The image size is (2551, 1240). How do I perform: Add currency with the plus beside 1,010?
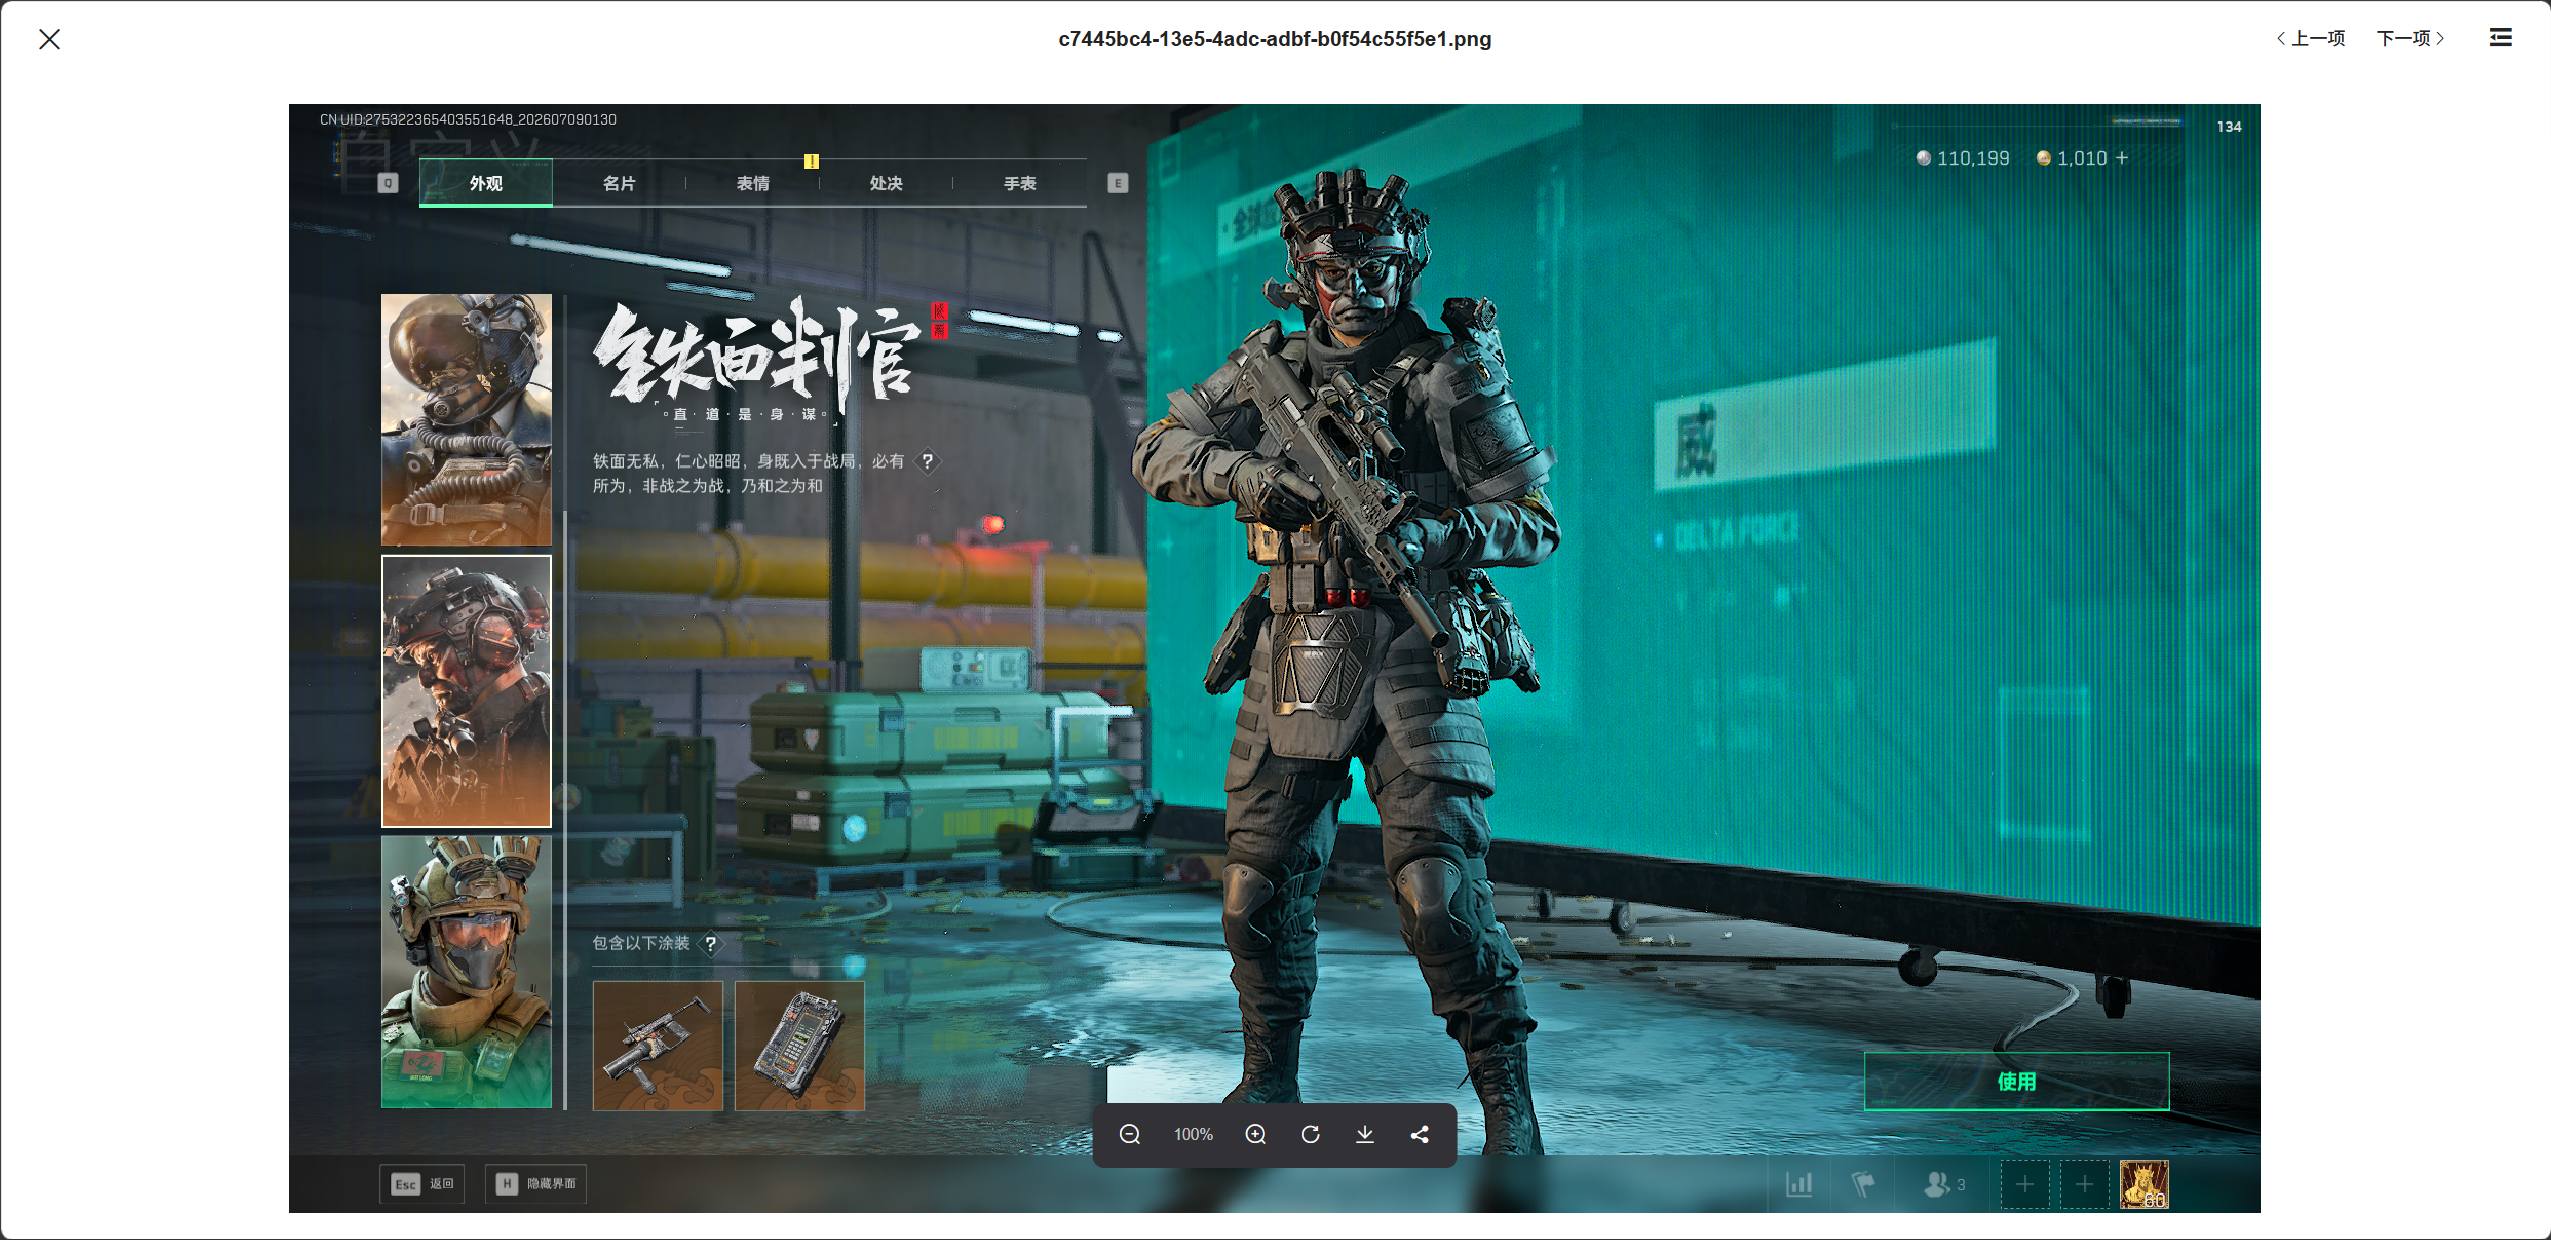coord(2122,158)
